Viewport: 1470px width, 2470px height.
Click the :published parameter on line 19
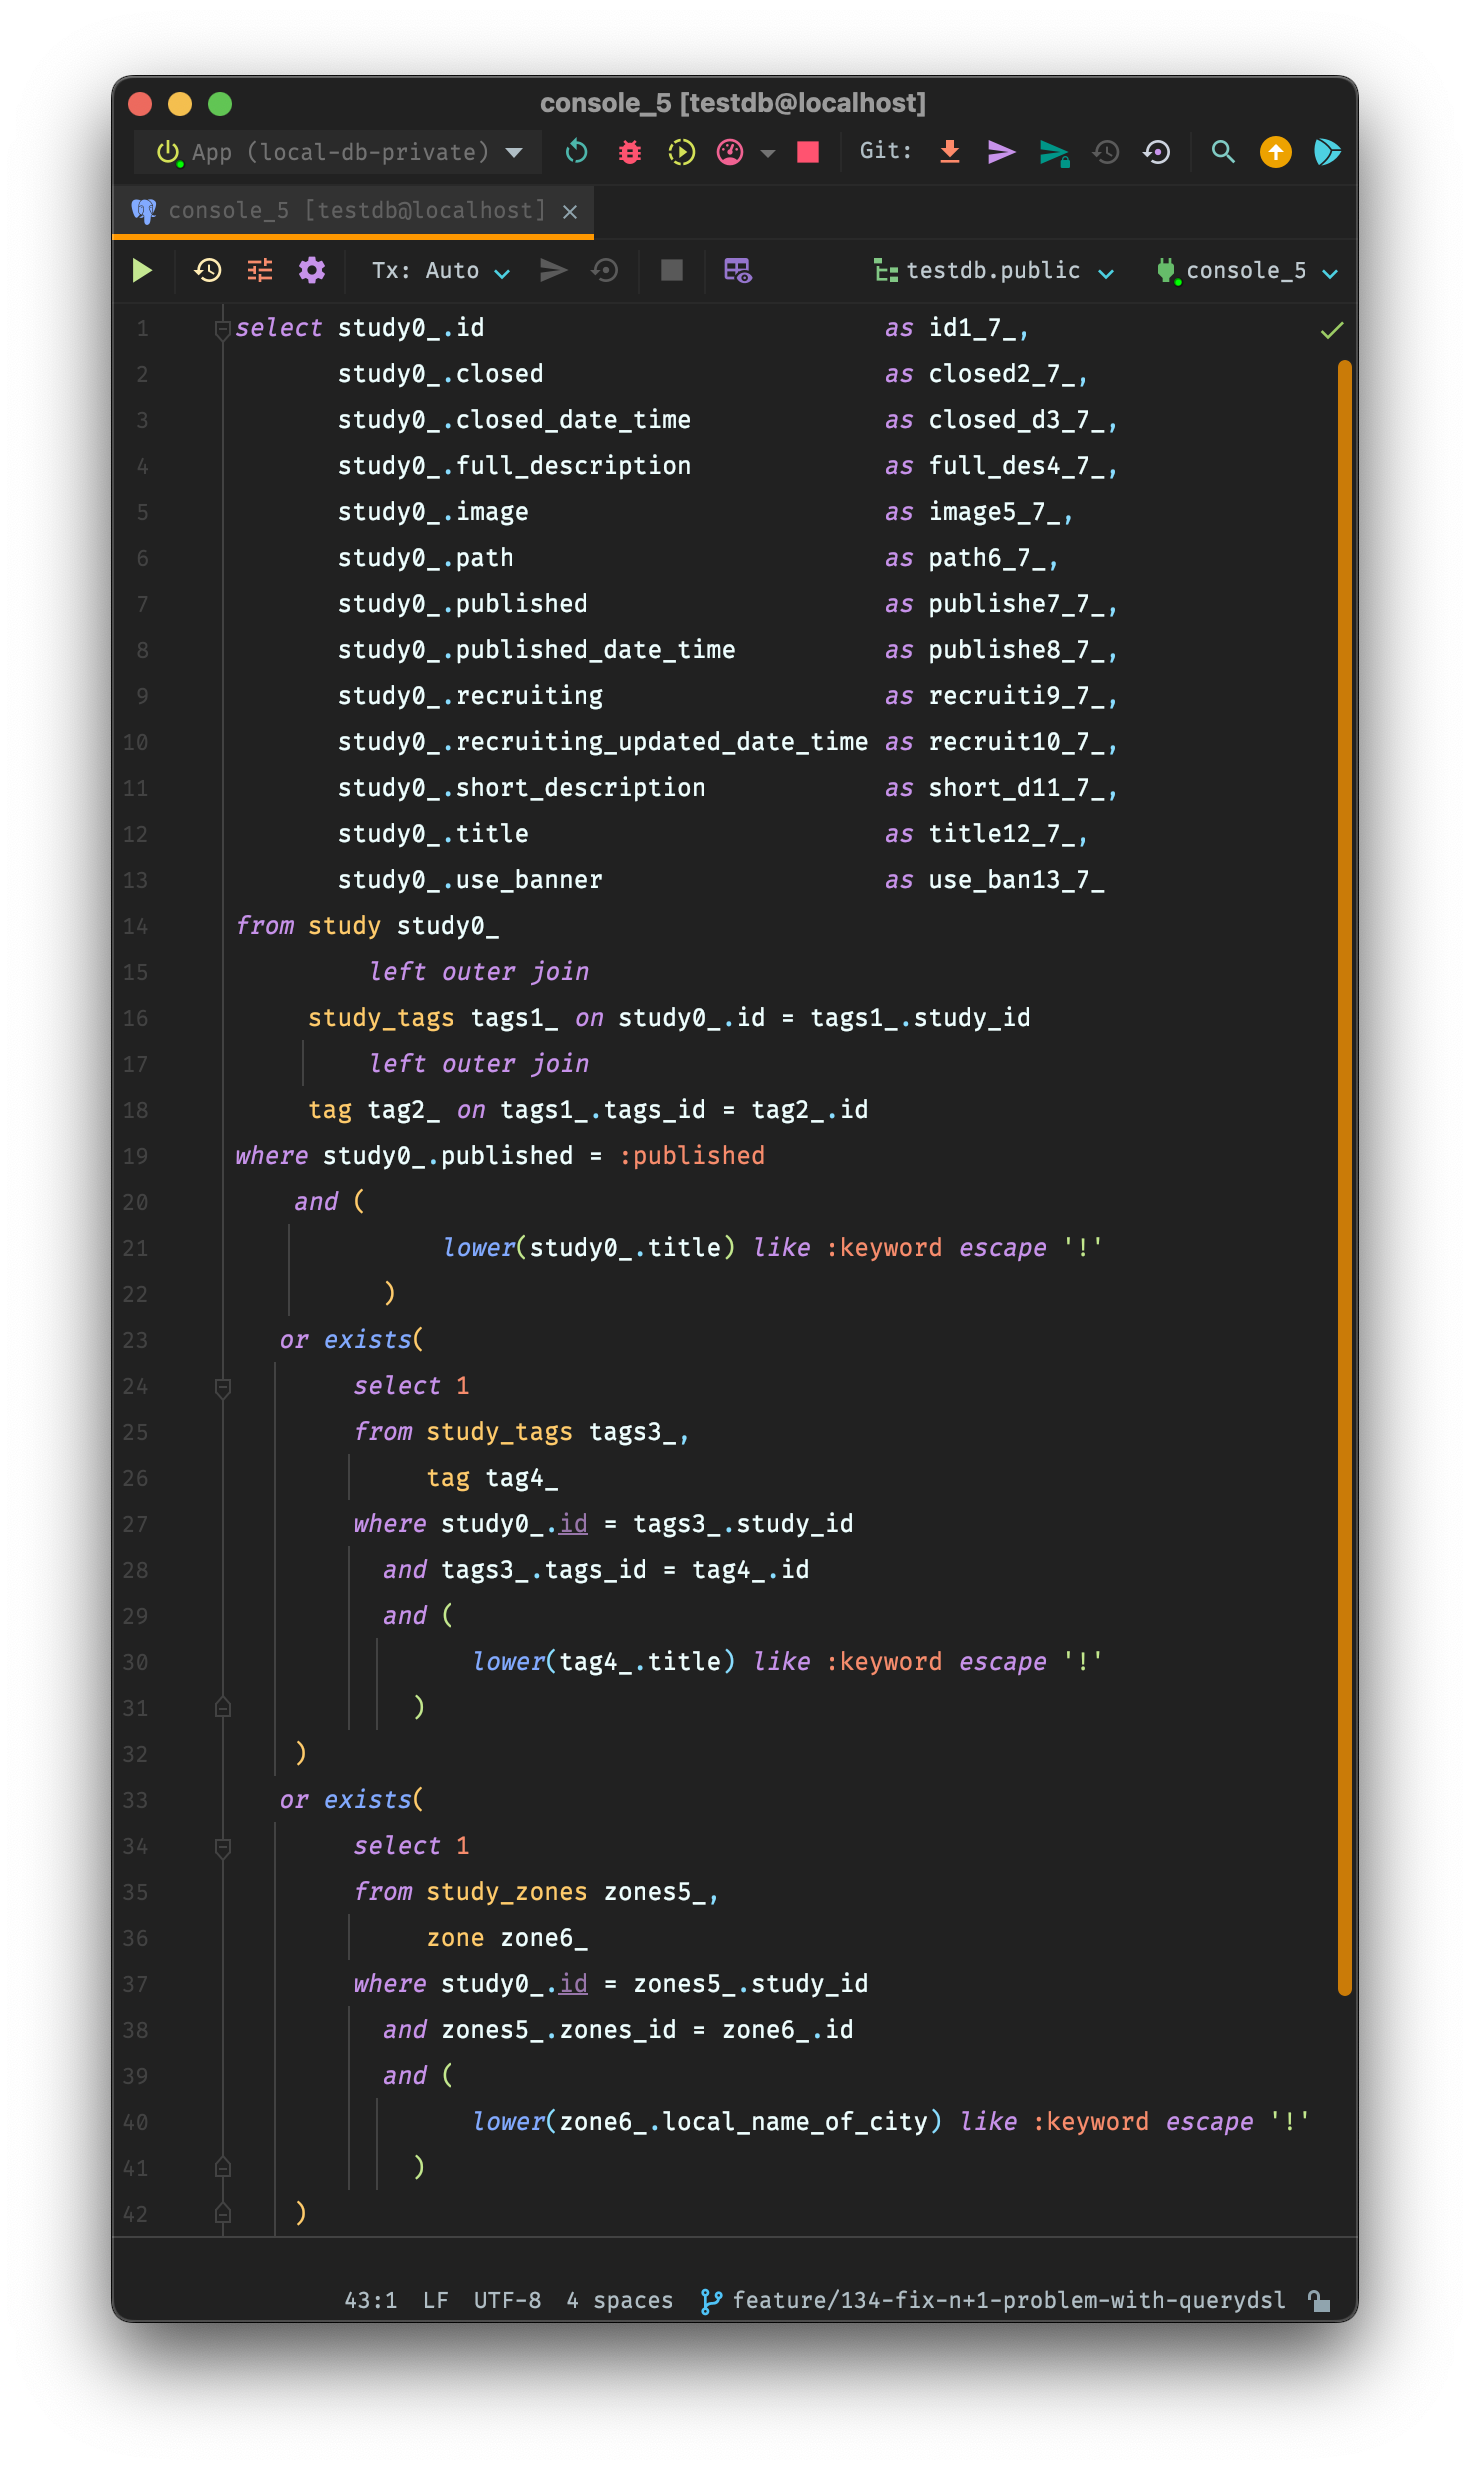[692, 1156]
